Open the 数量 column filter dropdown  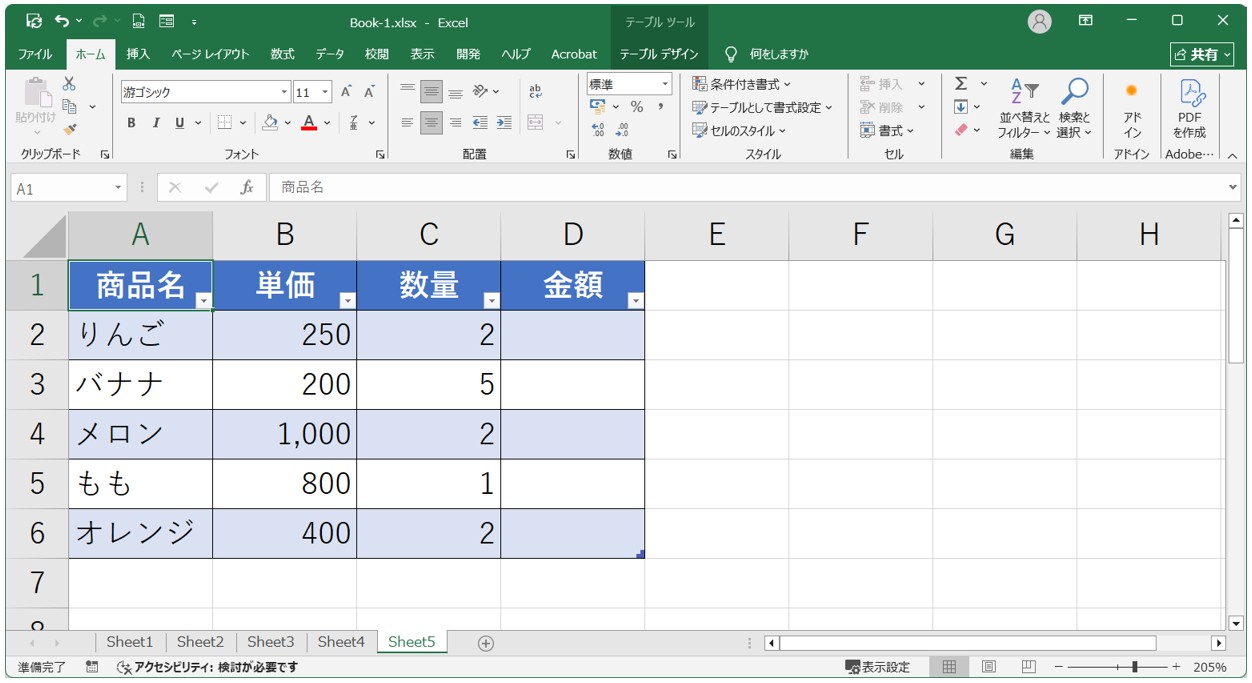tap(491, 300)
